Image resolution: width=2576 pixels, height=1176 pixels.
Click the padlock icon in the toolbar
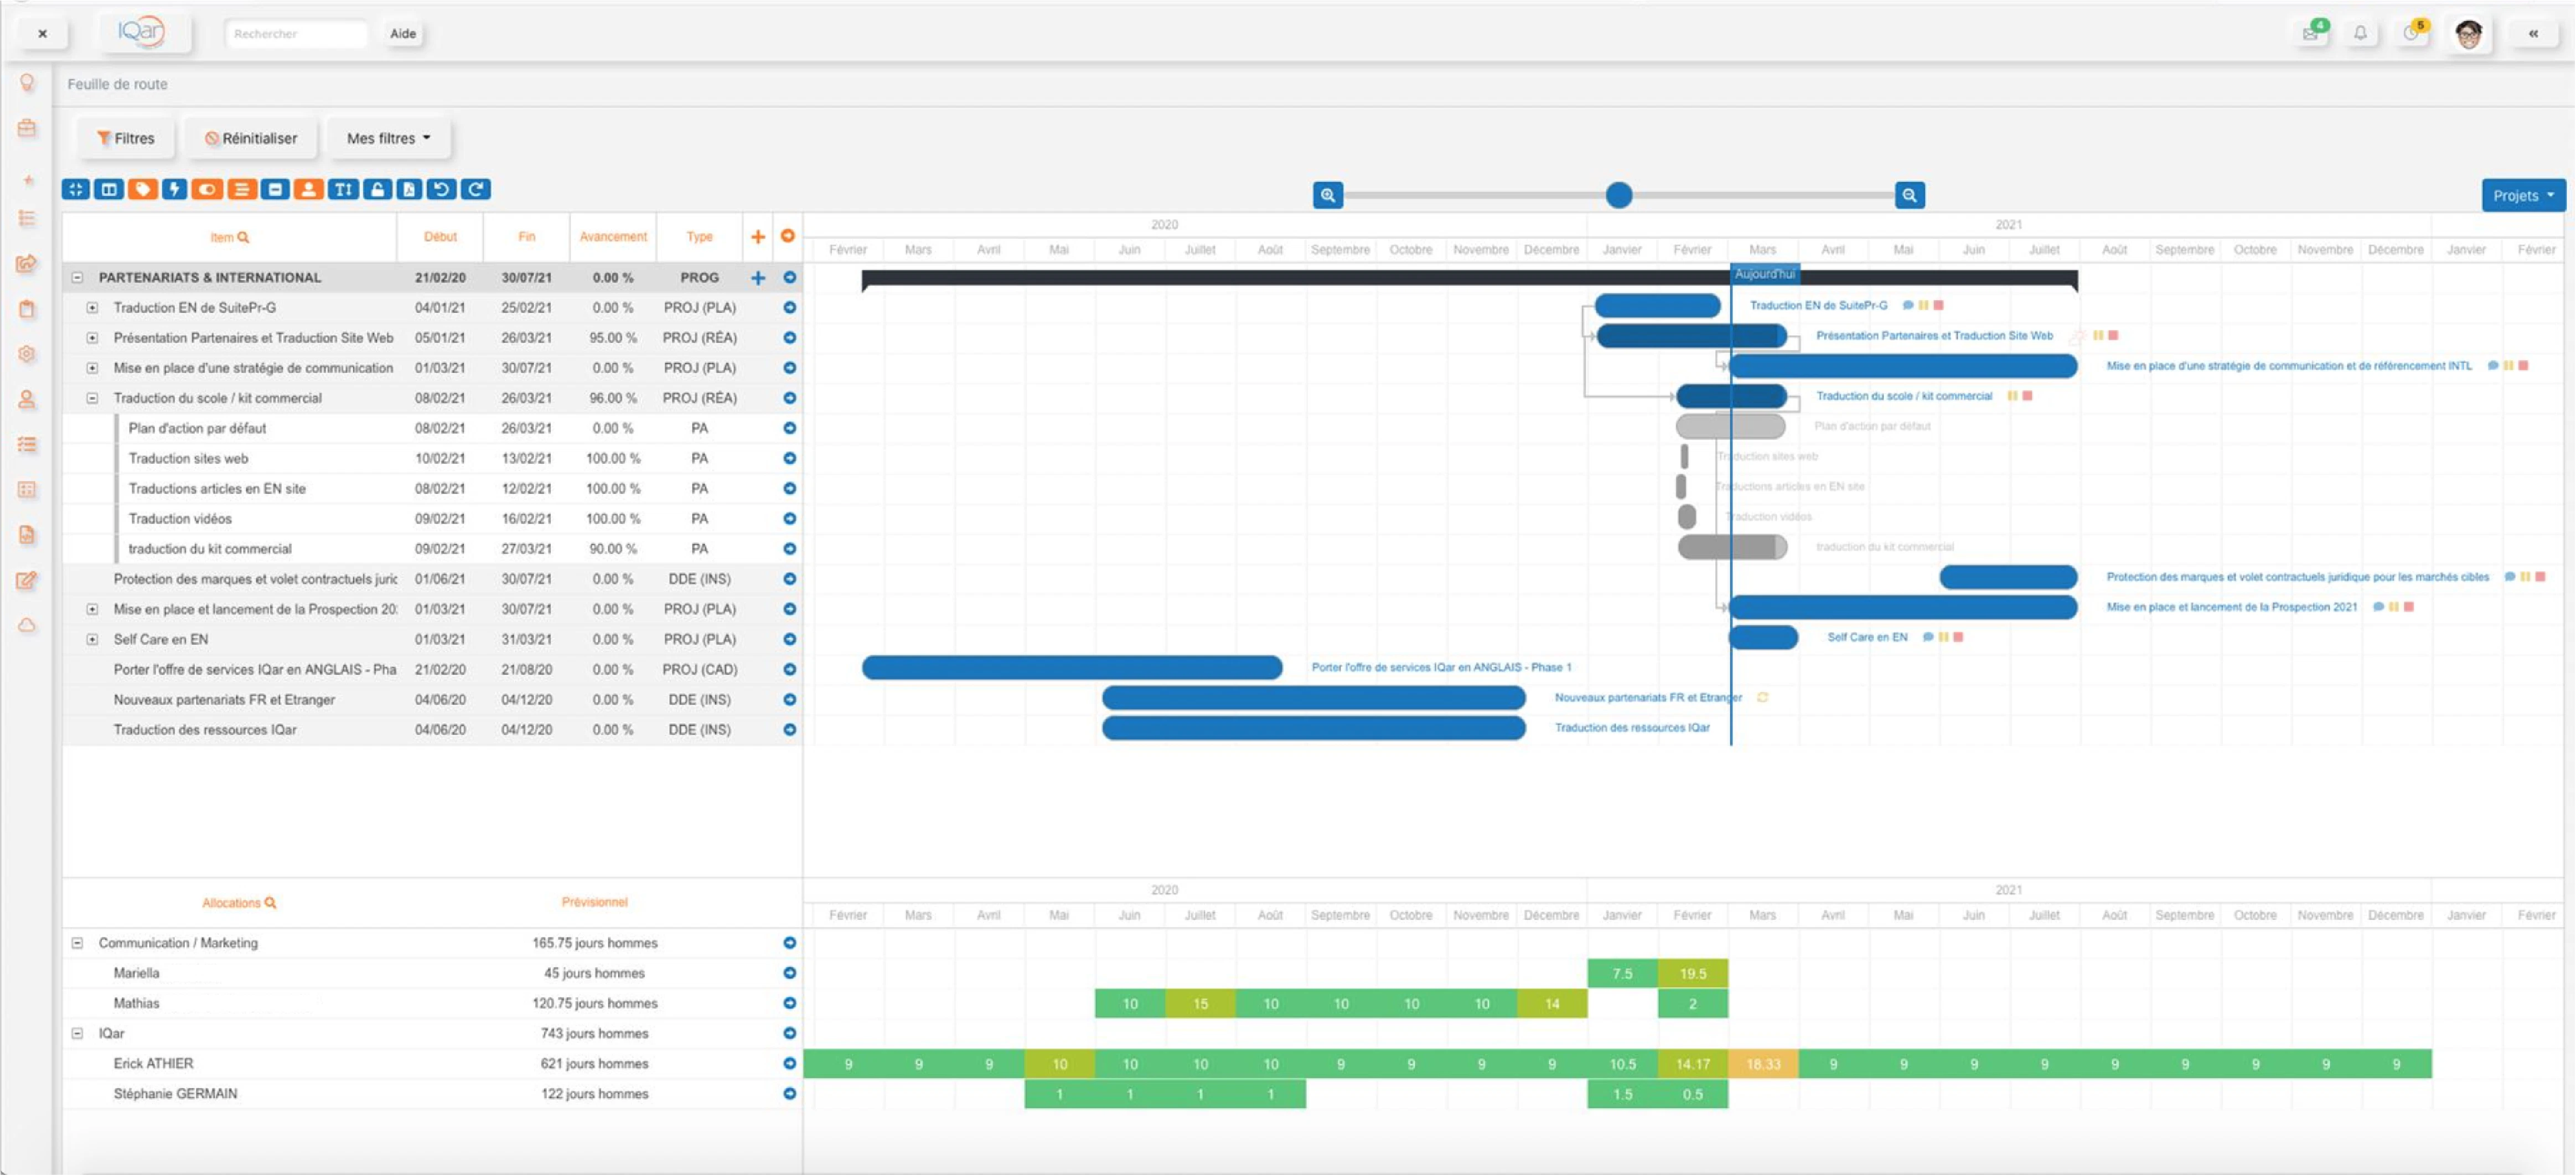377,189
